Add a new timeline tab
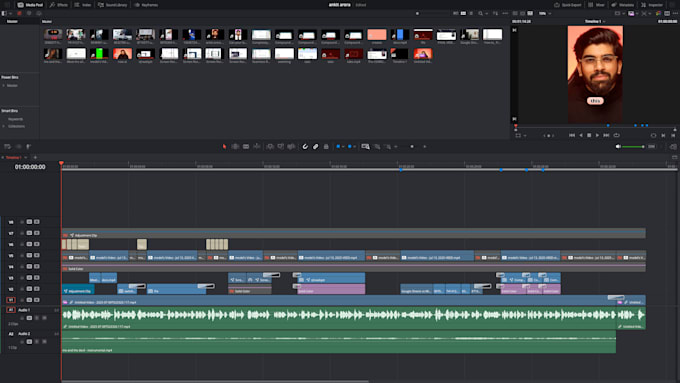This screenshot has height=383, width=680. (35, 157)
